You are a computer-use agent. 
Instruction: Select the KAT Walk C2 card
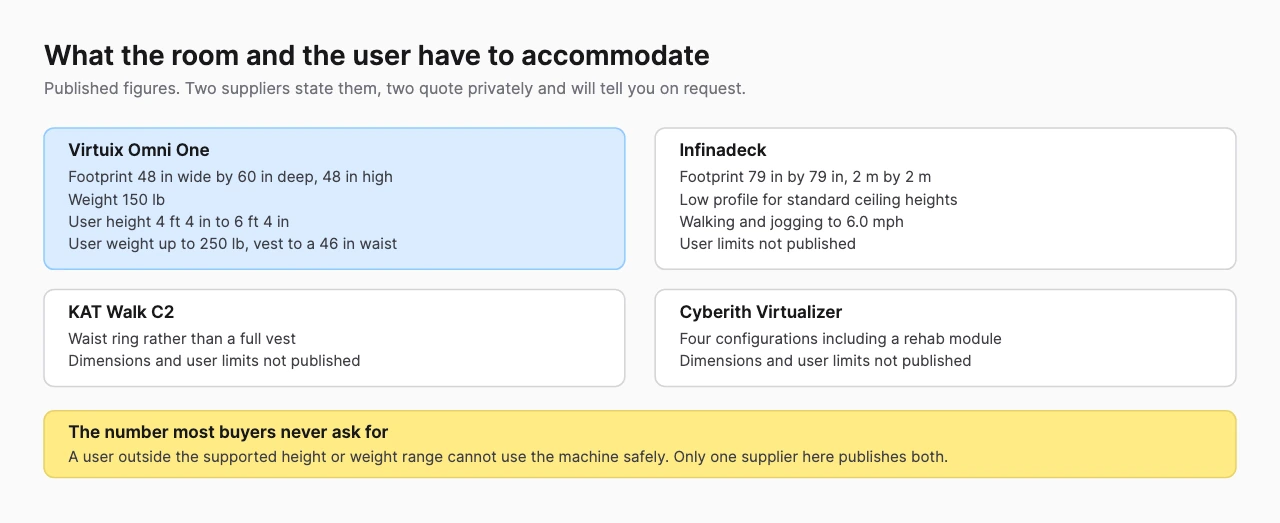(334, 338)
